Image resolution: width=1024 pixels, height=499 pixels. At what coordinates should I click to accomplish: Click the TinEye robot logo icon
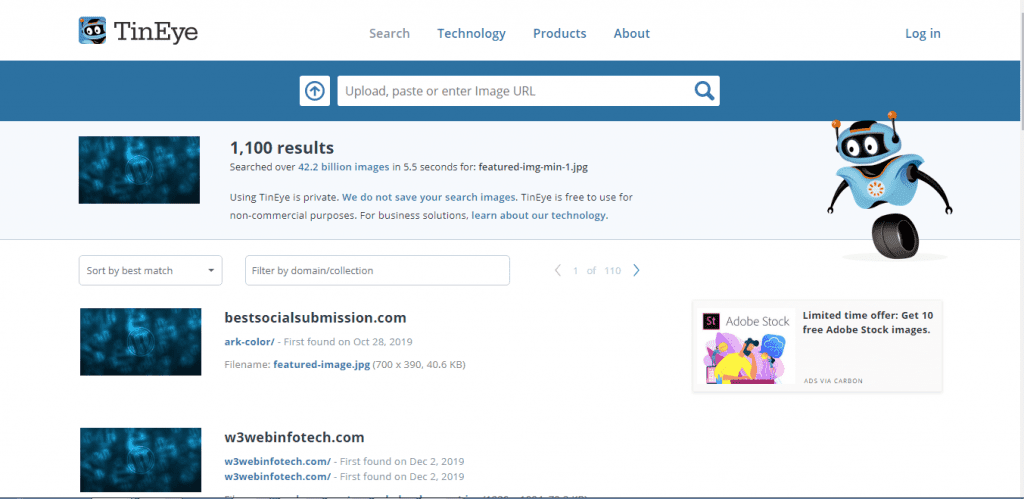[92, 31]
